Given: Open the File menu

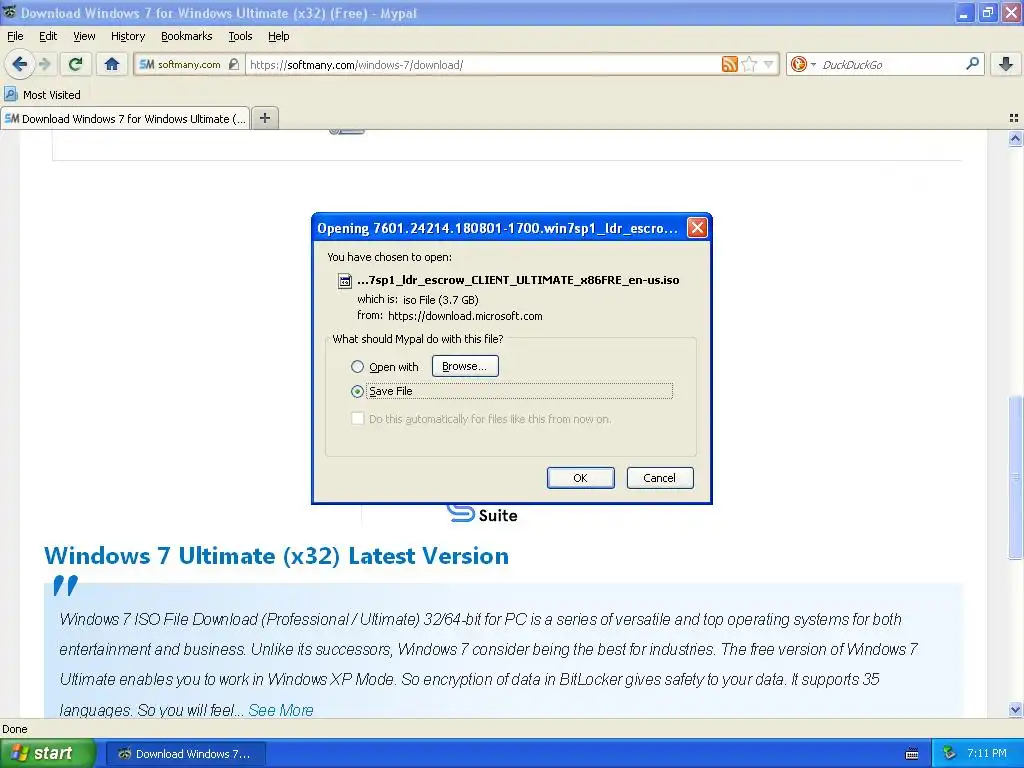Looking at the screenshot, I should coord(15,36).
